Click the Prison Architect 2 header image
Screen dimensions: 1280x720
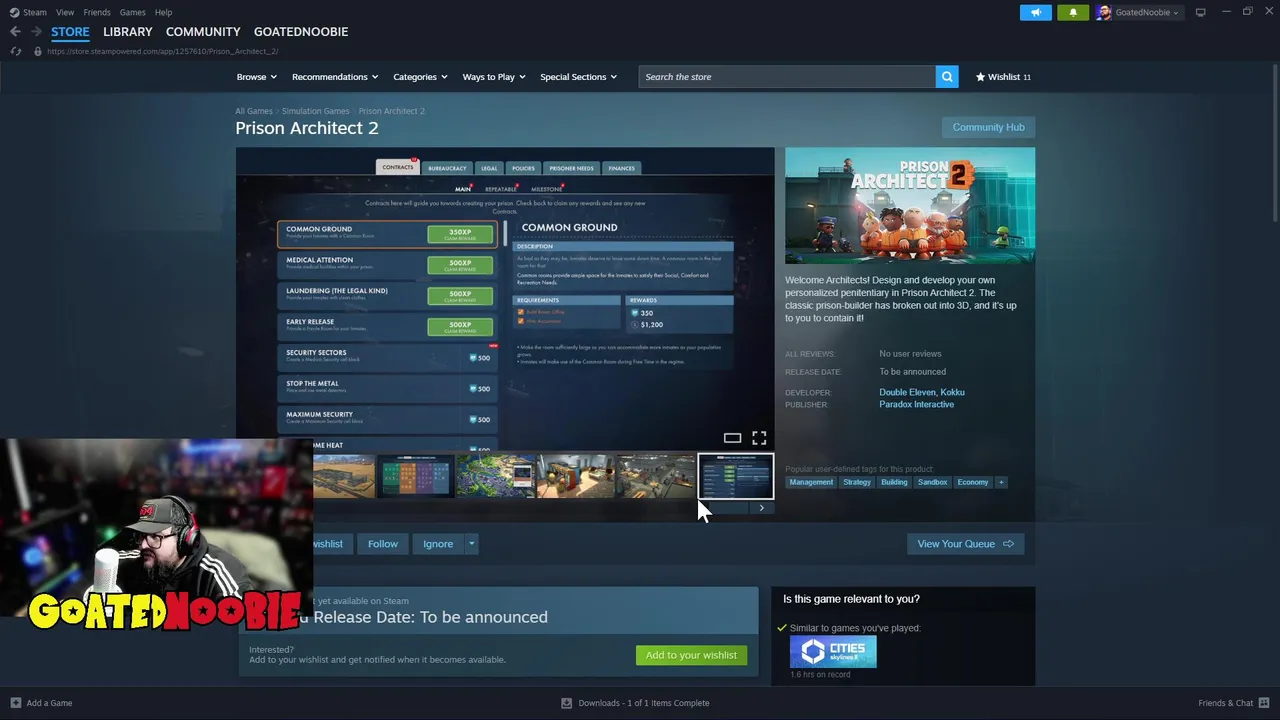click(x=910, y=206)
